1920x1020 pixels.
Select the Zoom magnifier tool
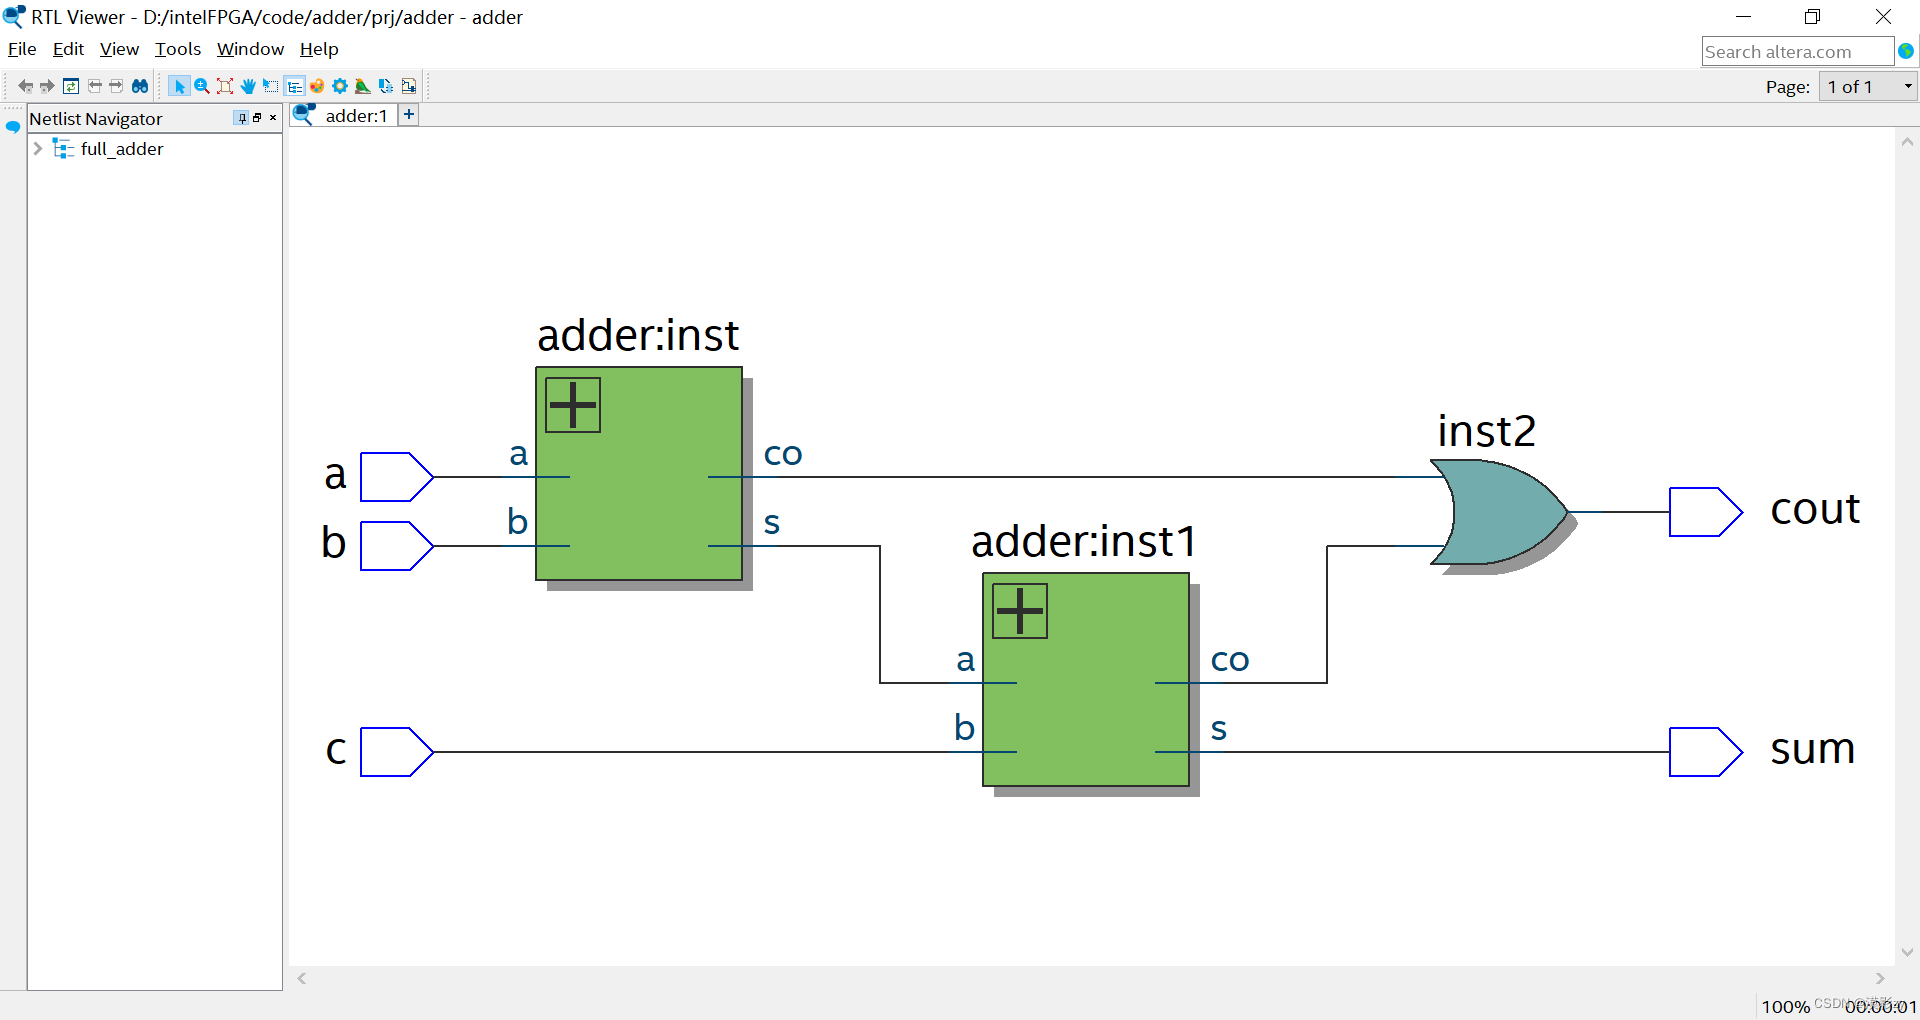[x=202, y=86]
